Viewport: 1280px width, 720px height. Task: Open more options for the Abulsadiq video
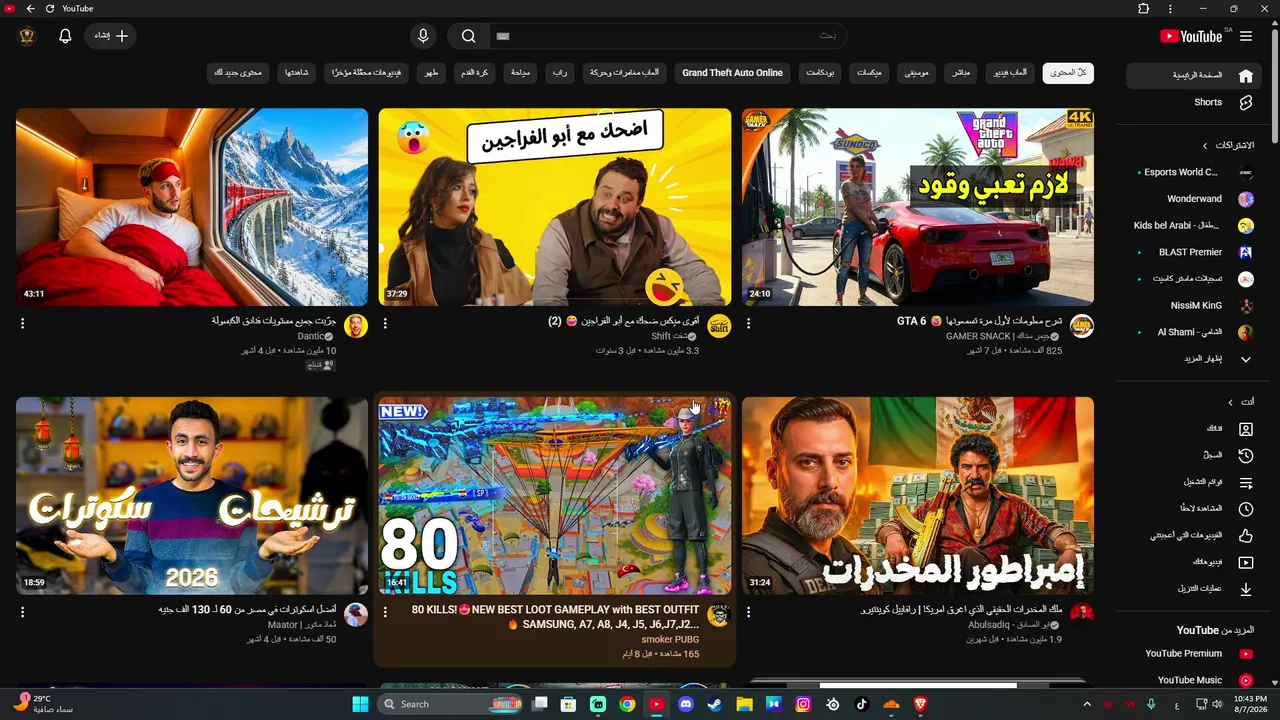click(x=748, y=612)
